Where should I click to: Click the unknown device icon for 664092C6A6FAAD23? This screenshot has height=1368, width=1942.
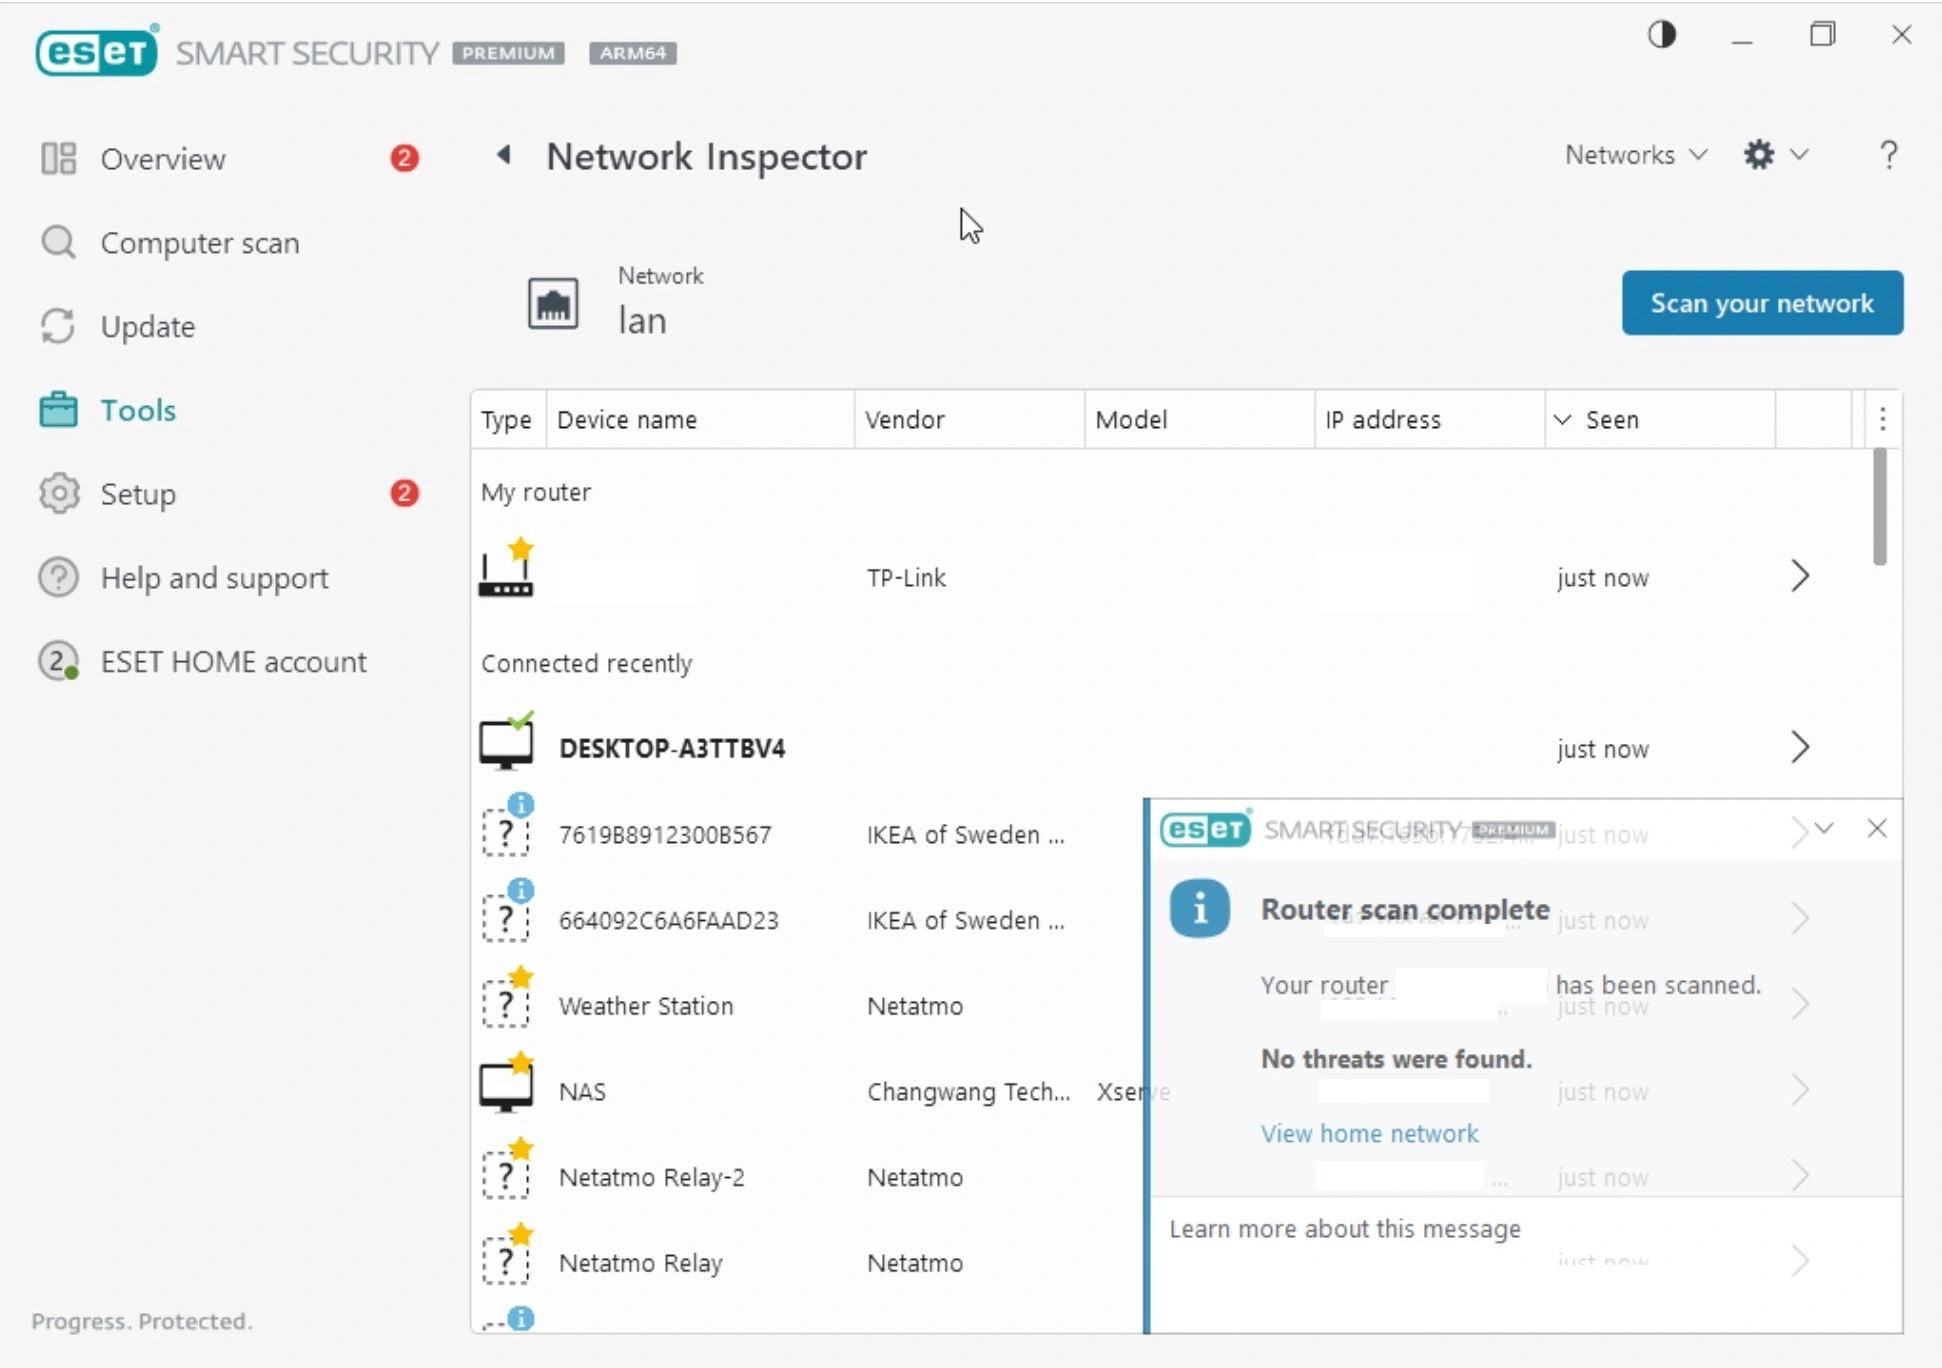click(507, 912)
